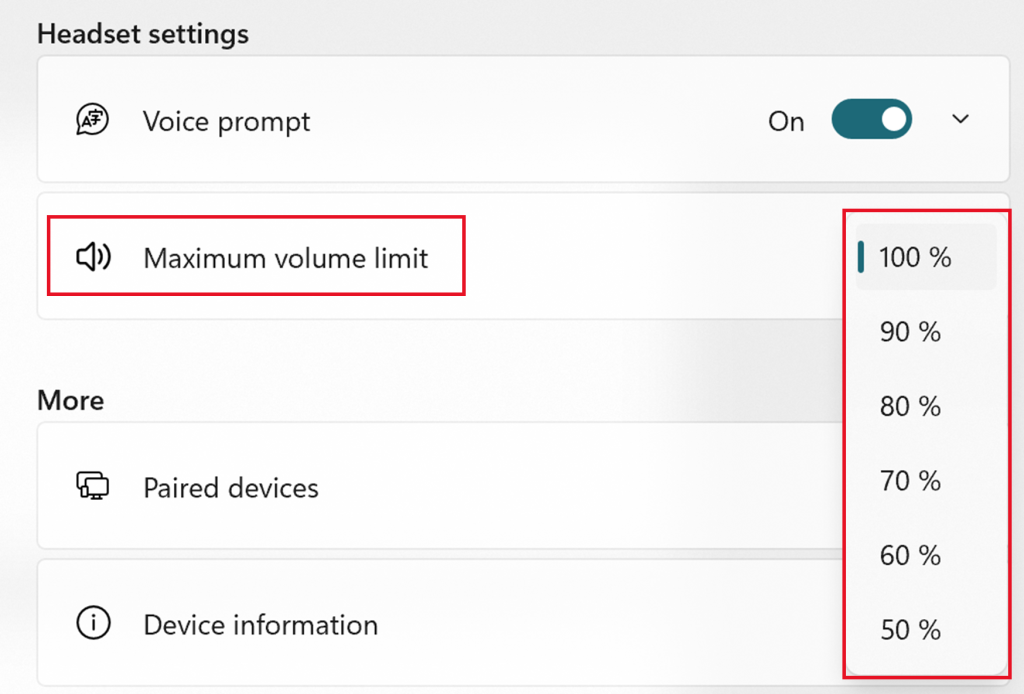Turn off the Voice prompt toggle
Screen dimensions: 1024x694
[x=871, y=121]
